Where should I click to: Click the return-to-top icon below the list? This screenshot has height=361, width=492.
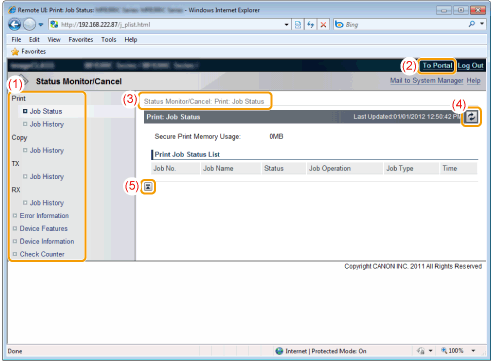click(148, 186)
